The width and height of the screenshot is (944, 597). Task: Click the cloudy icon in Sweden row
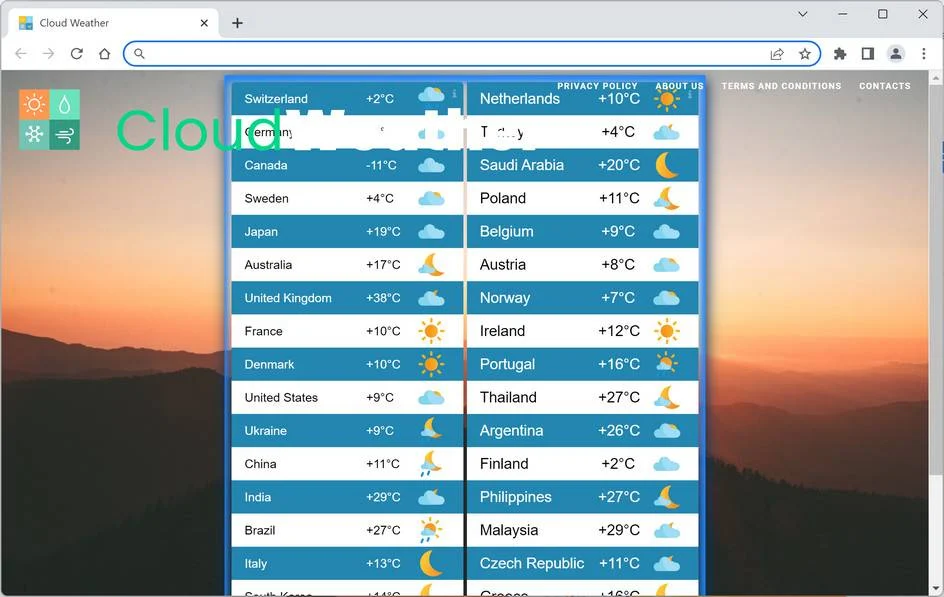431,199
